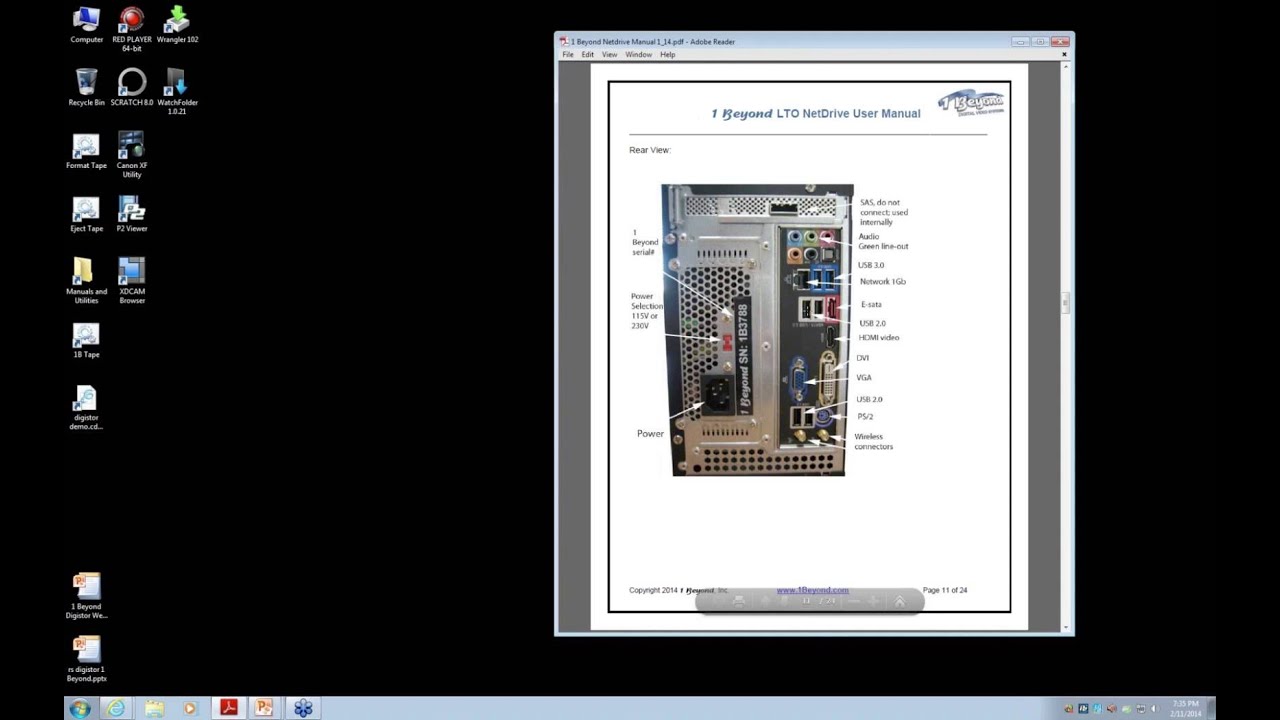Viewport: 1280px width, 720px height.
Task: Open the Computer desktop icon
Action: click(86, 25)
